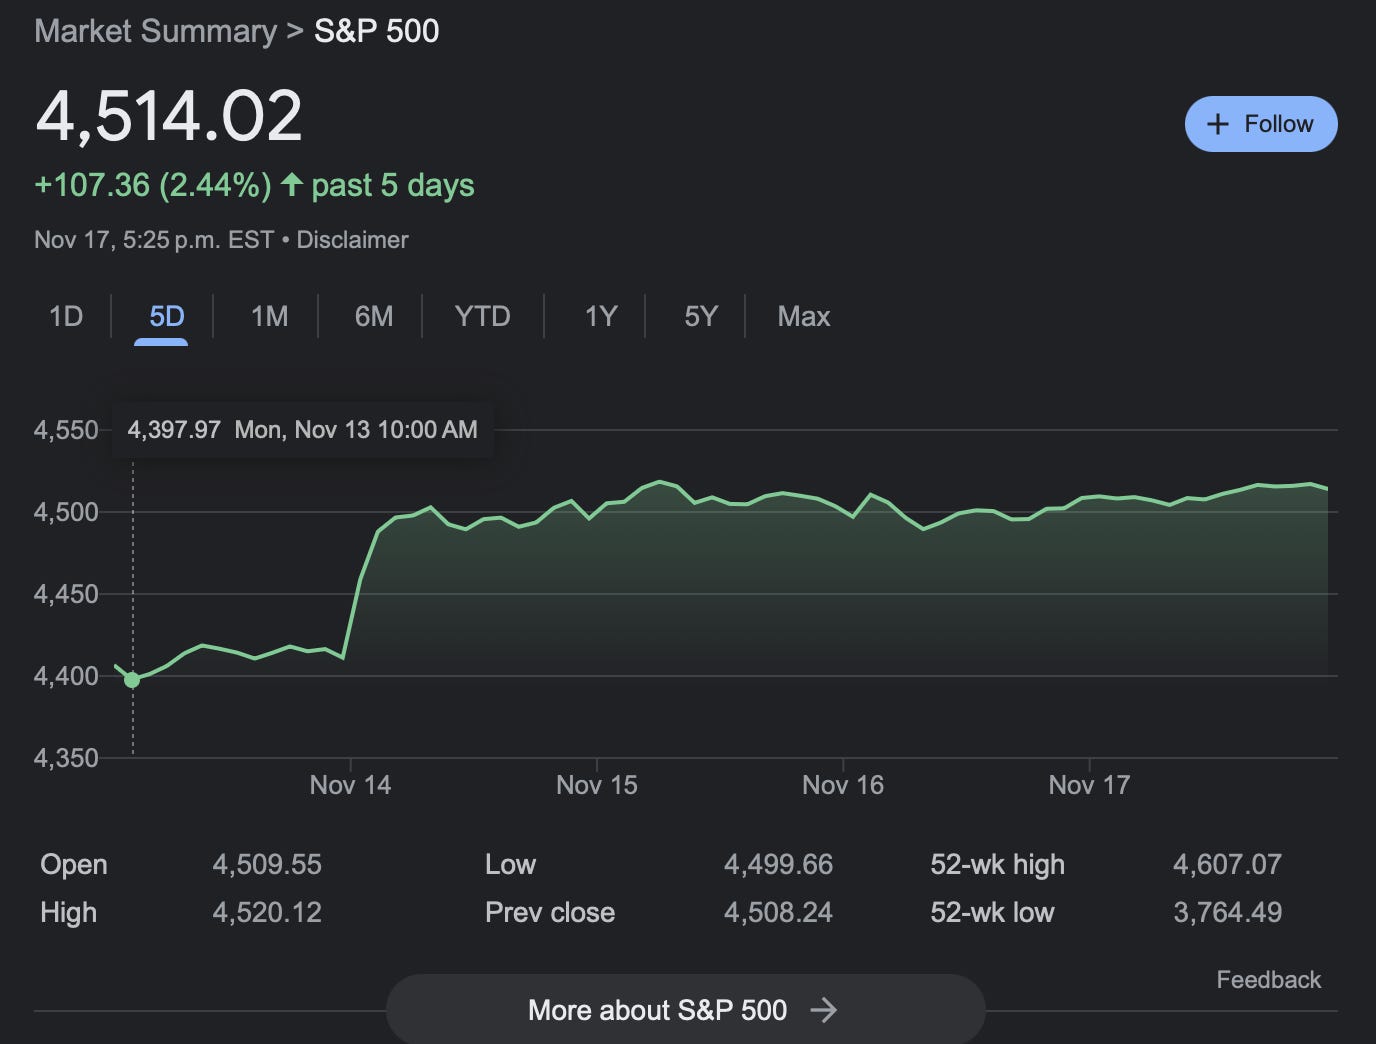The image size is (1376, 1044).
Task: Open the Disclaimer link
Action: coord(352,240)
